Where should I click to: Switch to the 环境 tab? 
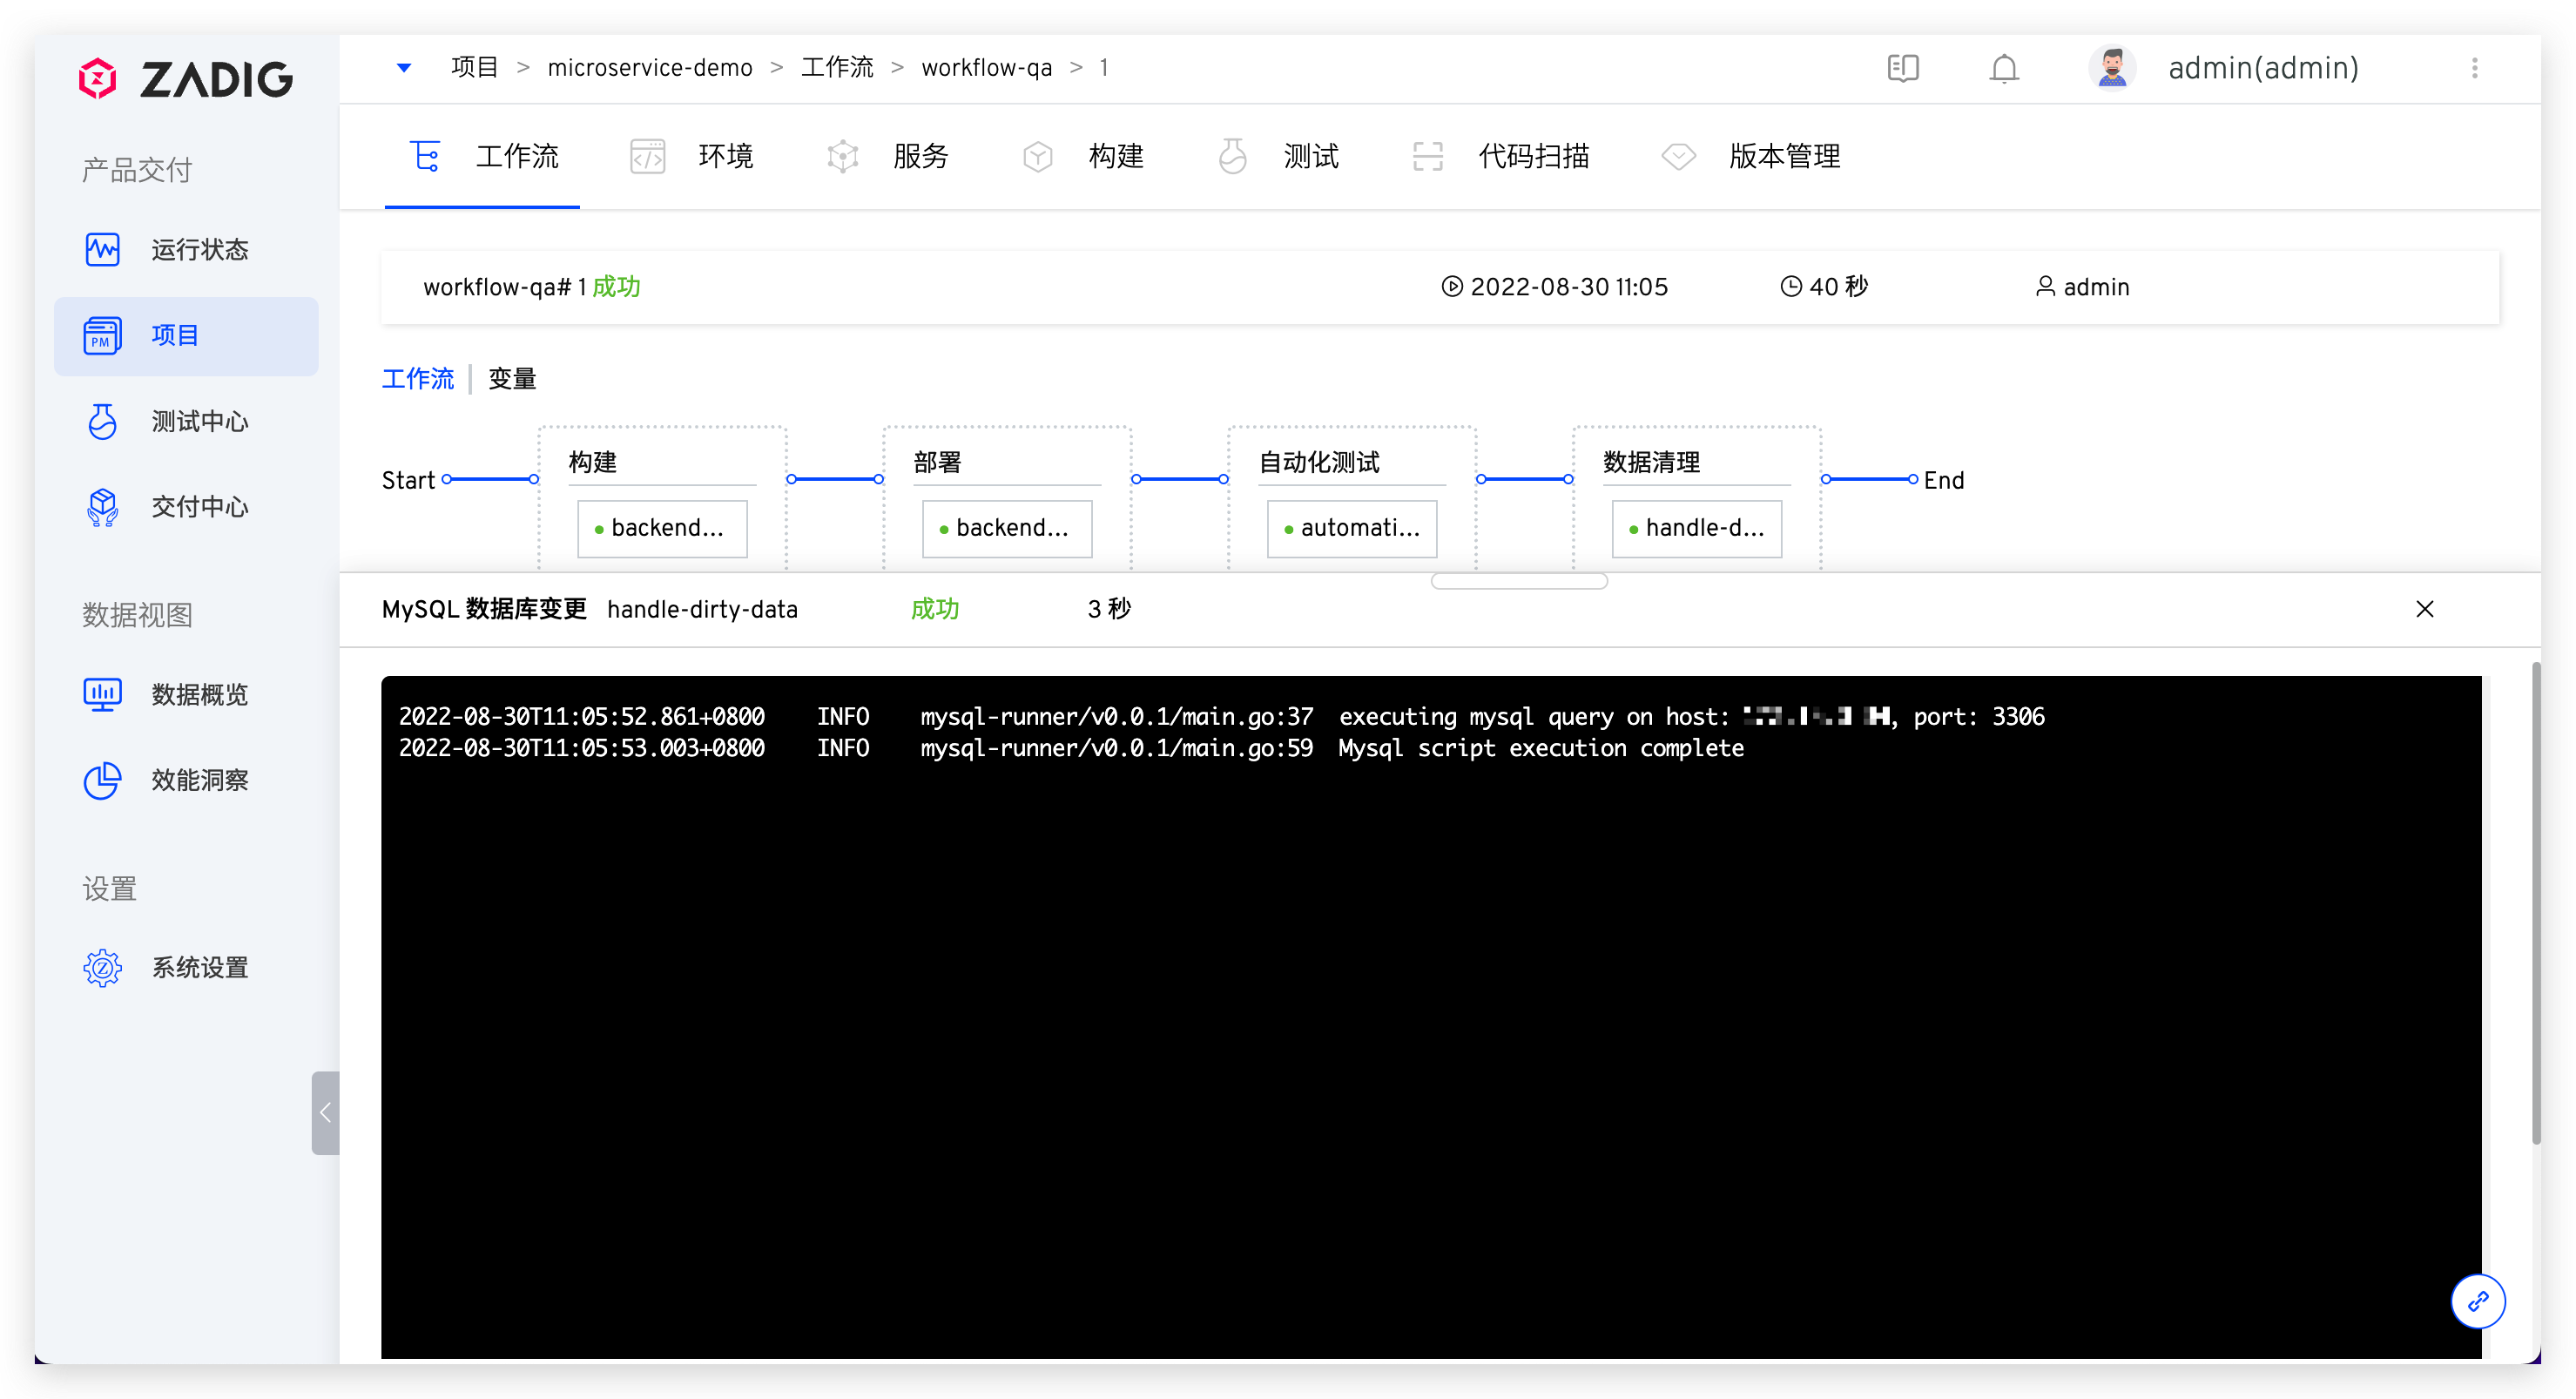click(x=724, y=156)
